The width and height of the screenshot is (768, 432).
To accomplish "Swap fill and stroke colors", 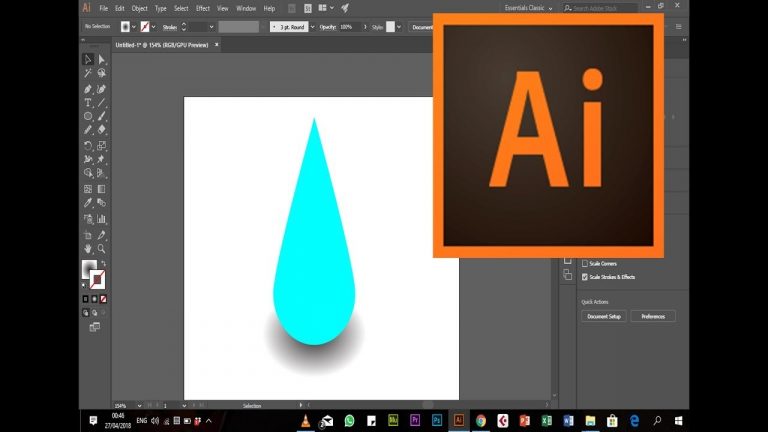I will click(x=103, y=264).
